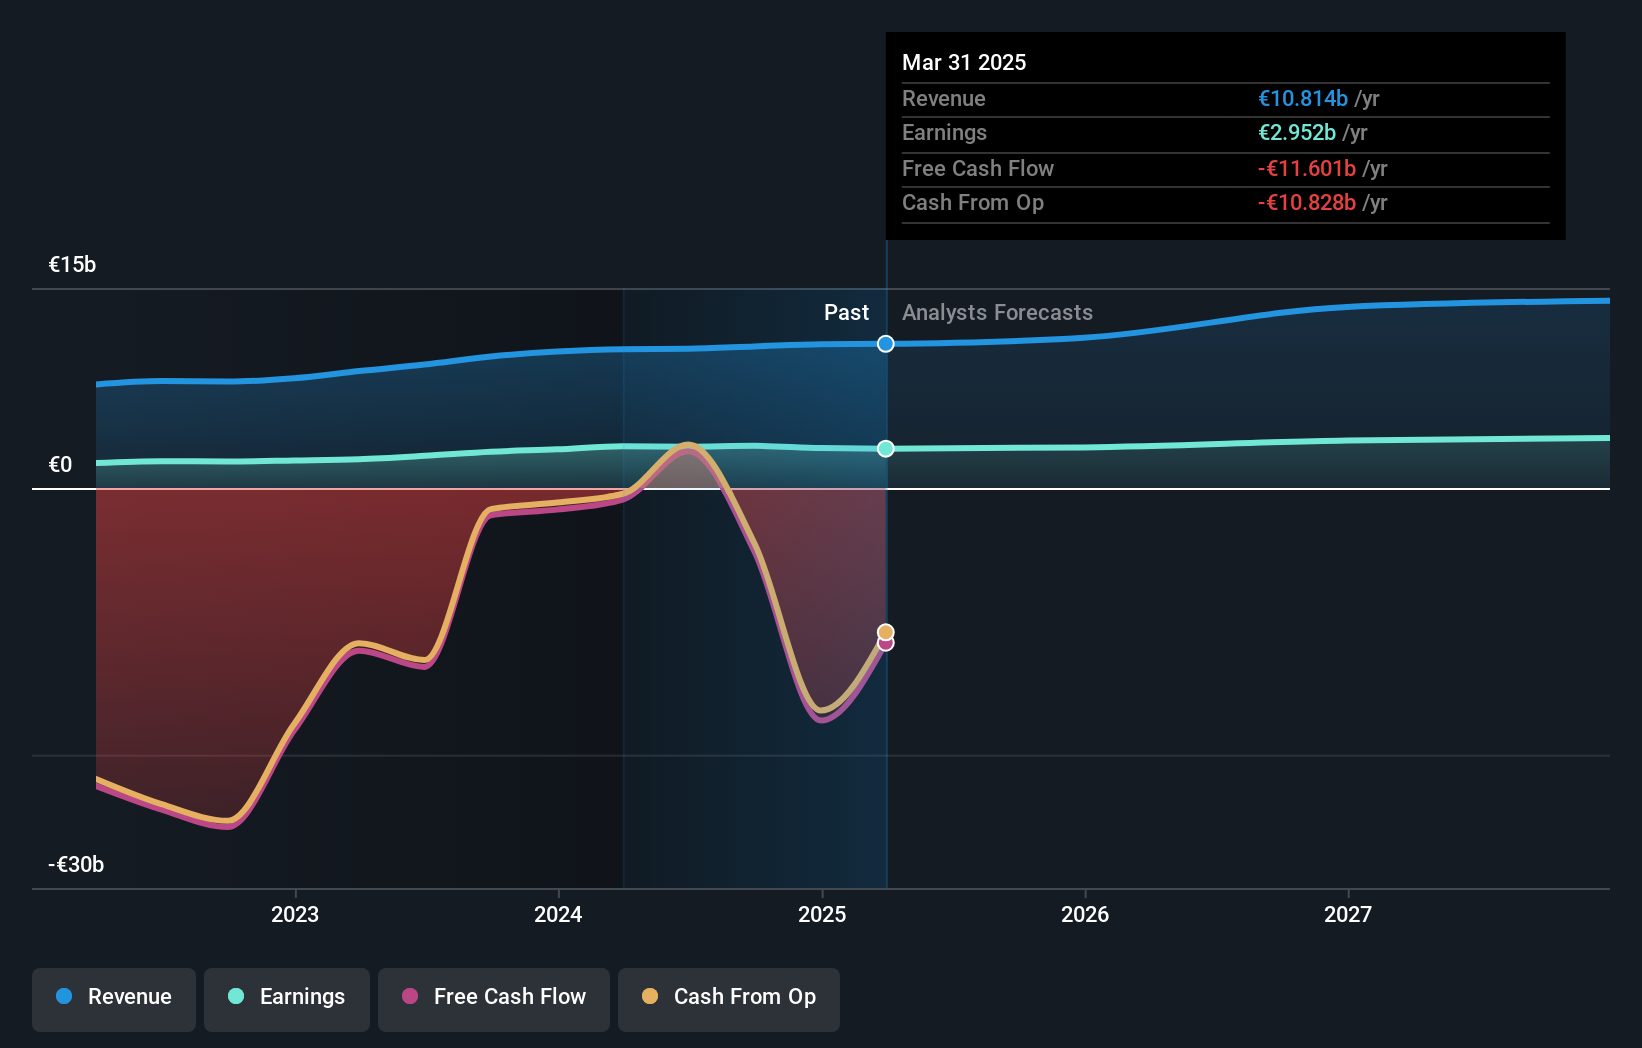Click the Past label on chart
Image resolution: width=1642 pixels, height=1048 pixels.
846,313
